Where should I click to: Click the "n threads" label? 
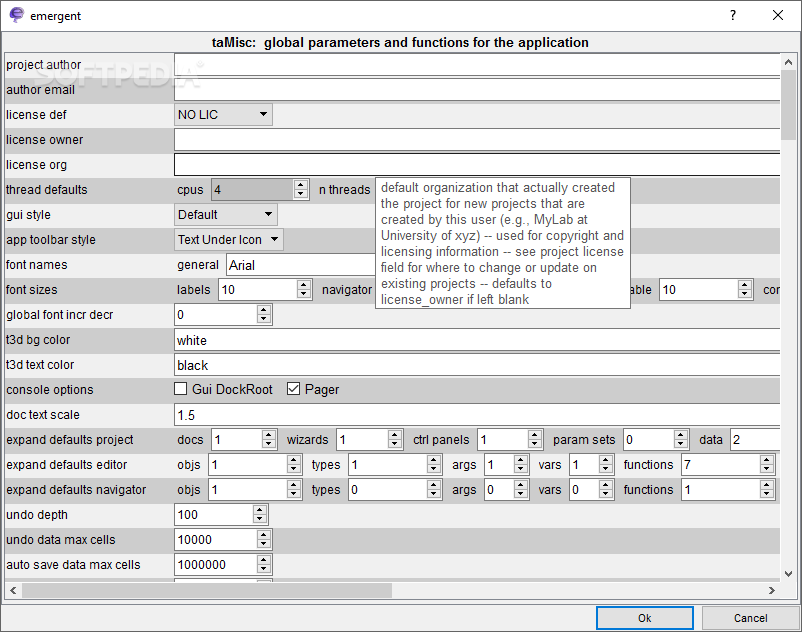344,190
